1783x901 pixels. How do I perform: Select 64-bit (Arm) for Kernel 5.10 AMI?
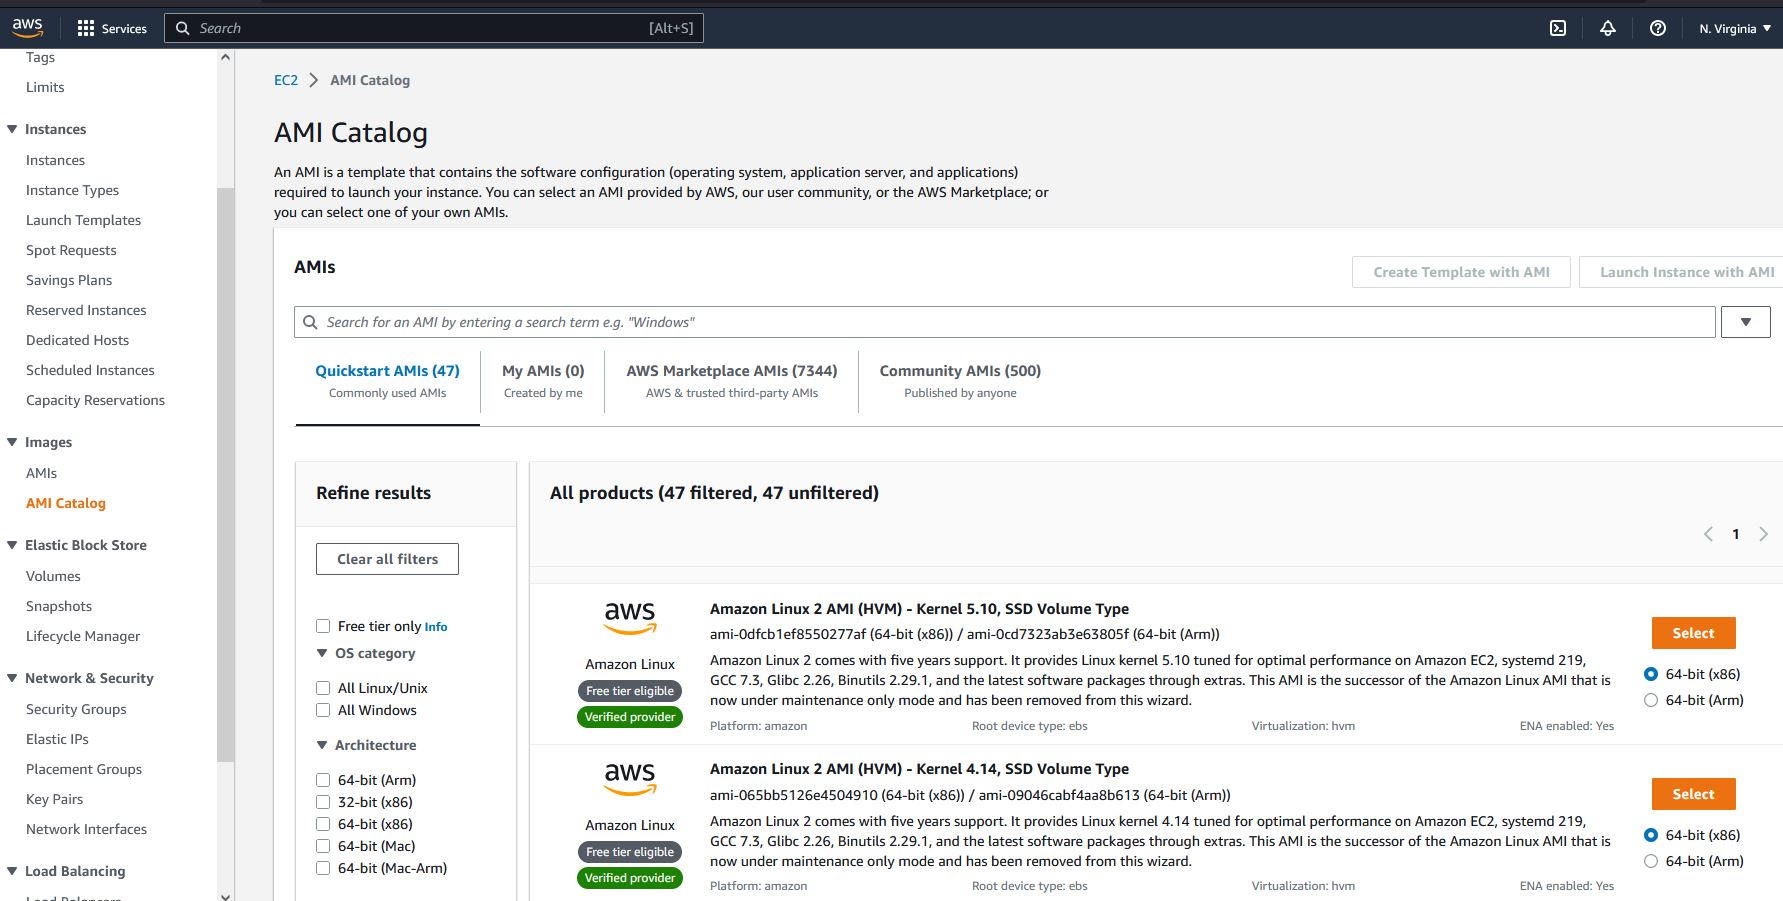pos(1651,700)
